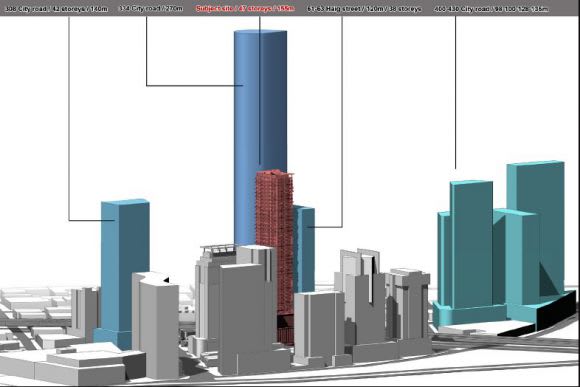Click the '308 City road / 42 storeys' label
Screen dimensions: 580x387
pos(56,8)
